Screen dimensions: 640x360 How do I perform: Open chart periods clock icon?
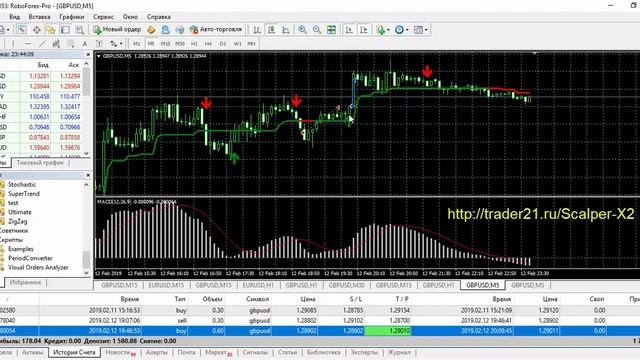tap(399, 29)
